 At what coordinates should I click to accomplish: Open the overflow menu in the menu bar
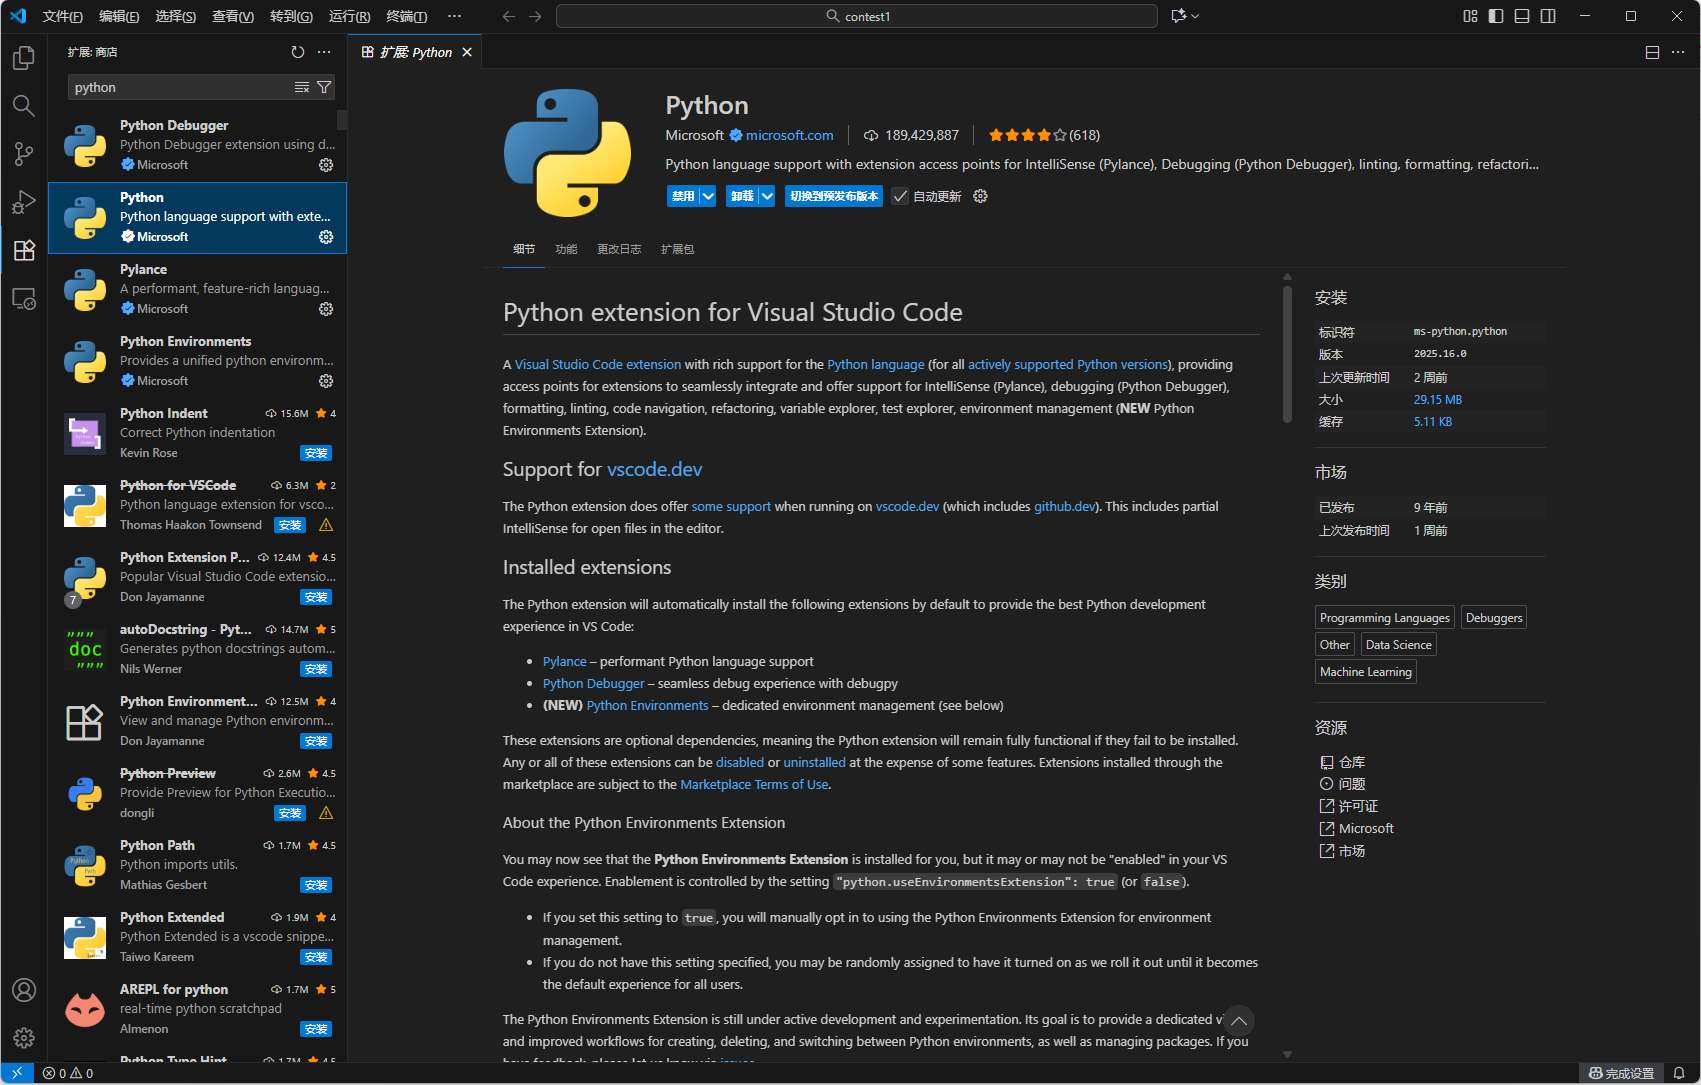(x=454, y=16)
